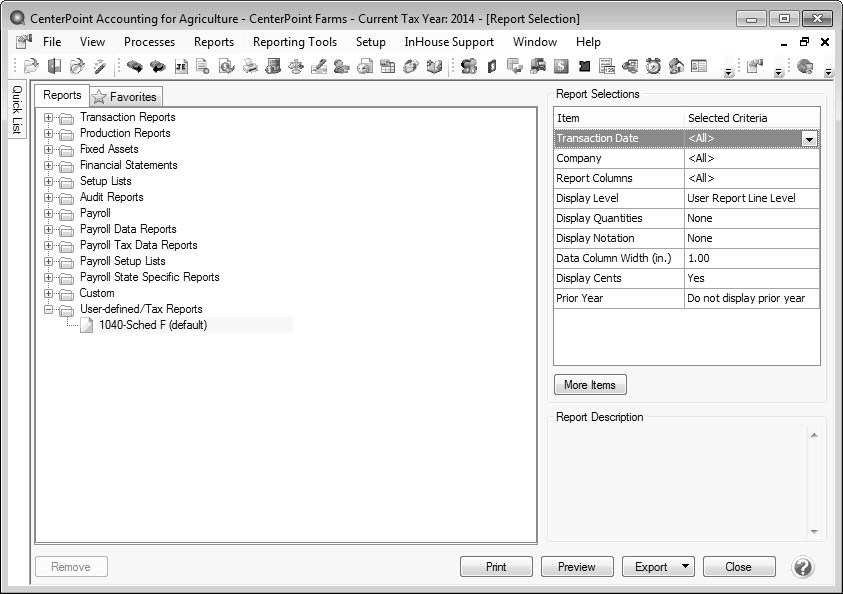843x594 pixels.
Task: Open the Reporting Tools menu
Action: (295, 42)
